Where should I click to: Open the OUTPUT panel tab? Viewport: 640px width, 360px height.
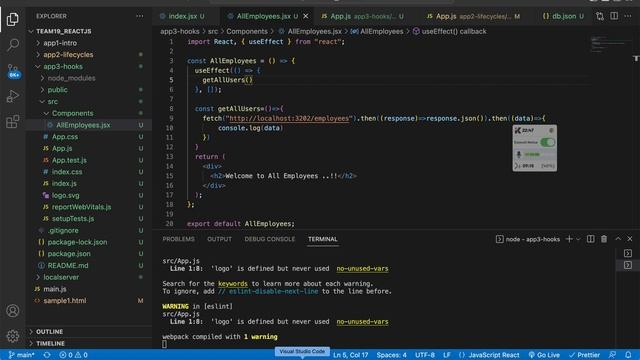point(219,239)
